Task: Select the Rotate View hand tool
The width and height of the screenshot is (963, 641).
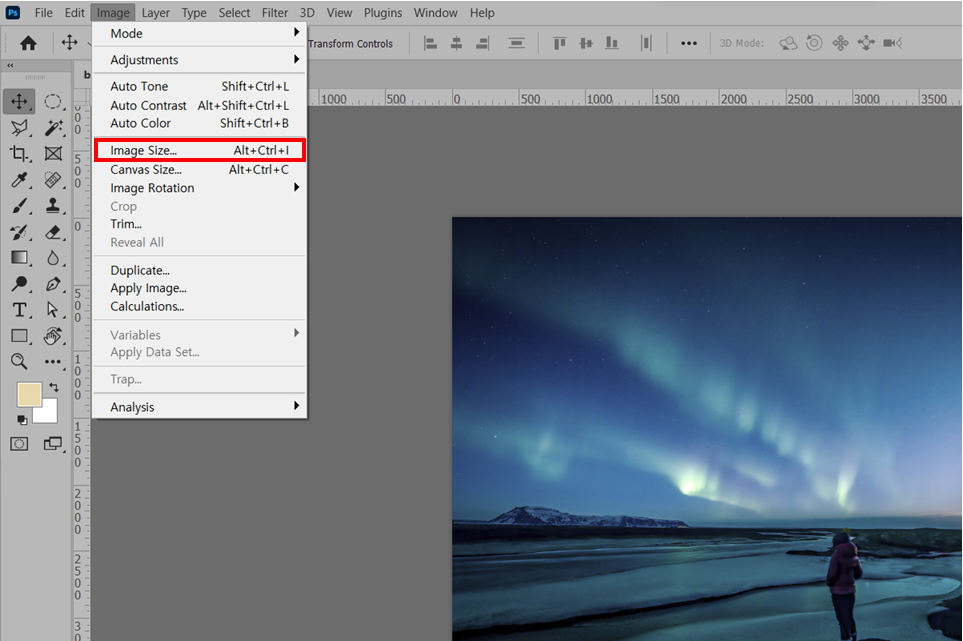Action: (53, 336)
